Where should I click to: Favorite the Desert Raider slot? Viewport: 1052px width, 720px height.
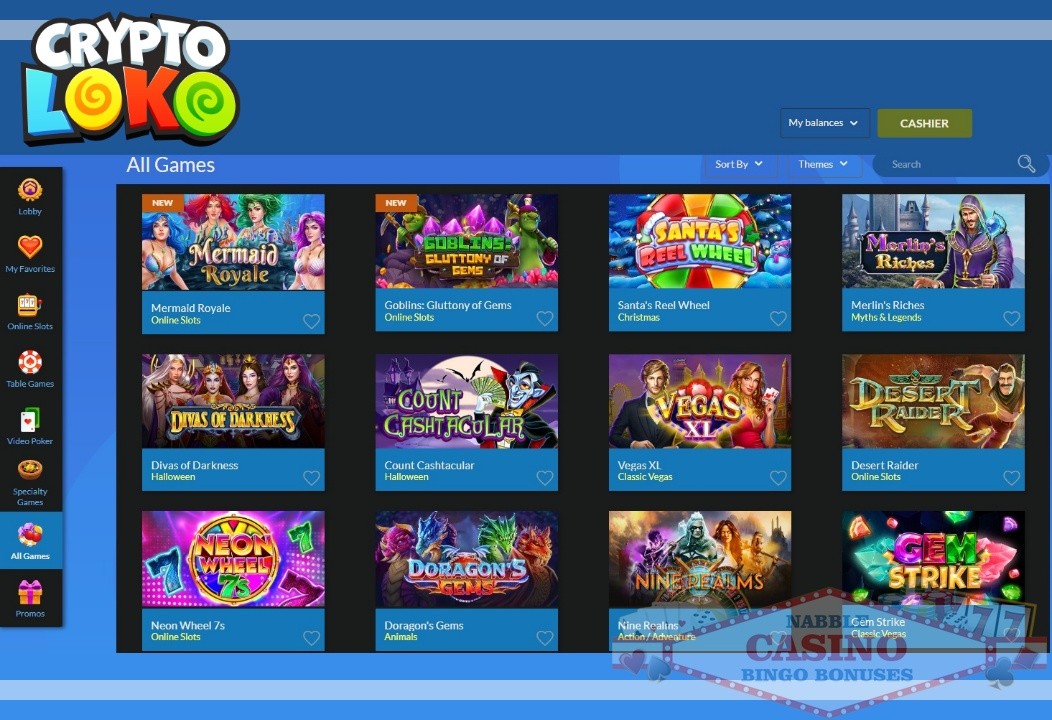[1011, 478]
